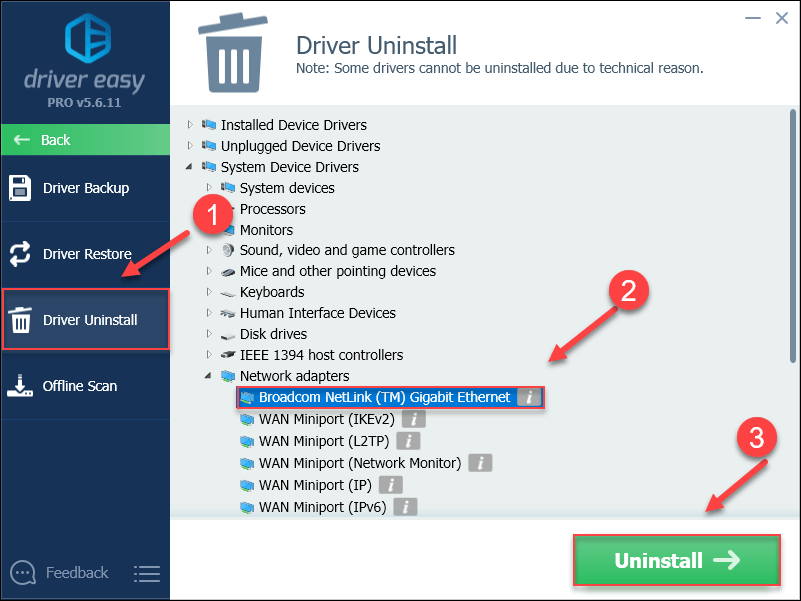Show info for WAN Miniport (L2TP)
The height and width of the screenshot is (601, 801).
pyautogui.click(x=408, y=441)
